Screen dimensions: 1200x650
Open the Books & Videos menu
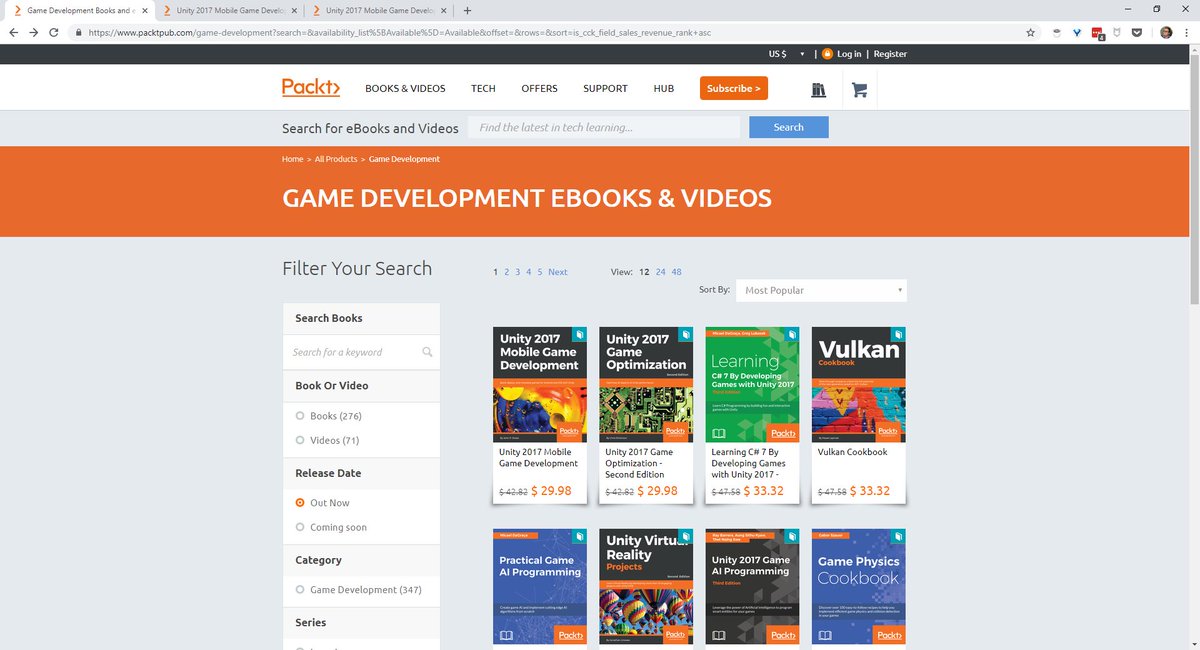[x=405, y=88]
